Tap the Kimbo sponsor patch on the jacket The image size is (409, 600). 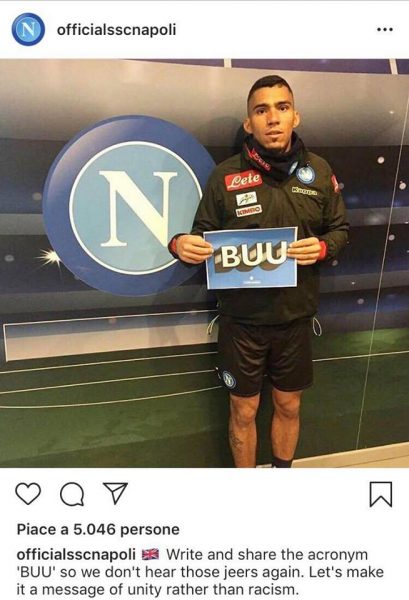pos(249,211)
